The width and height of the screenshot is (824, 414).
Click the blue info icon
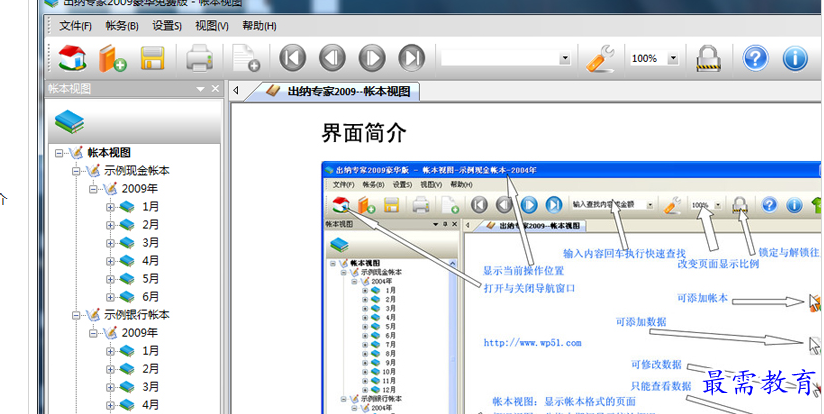795,58
